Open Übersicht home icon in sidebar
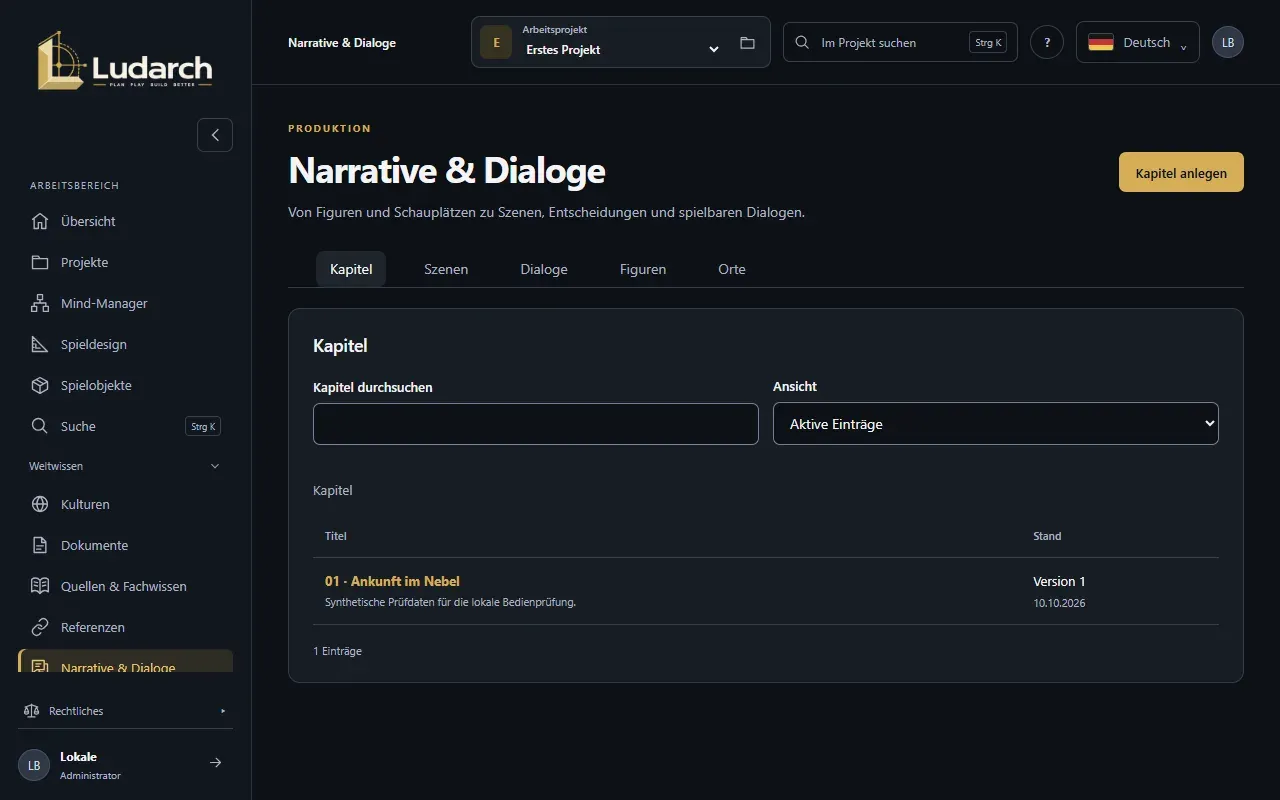Viewport: 1280px width, 800px height. tap(40, 221)
